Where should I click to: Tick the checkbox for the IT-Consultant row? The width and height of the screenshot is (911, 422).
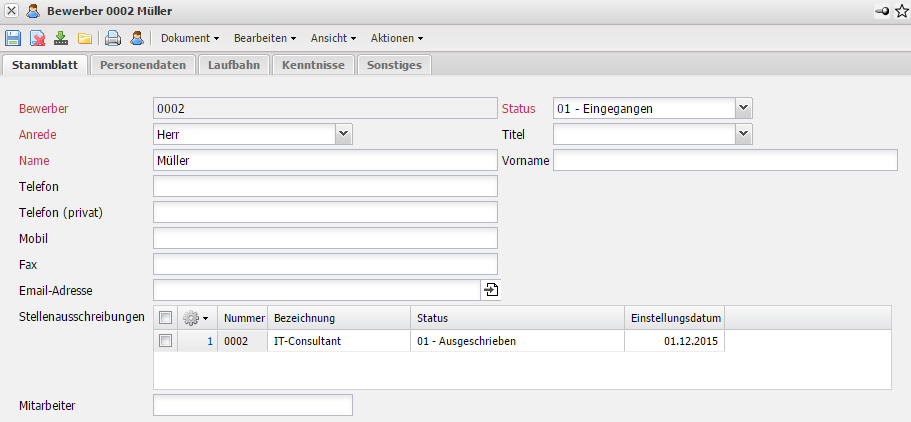tap(165, 341)
